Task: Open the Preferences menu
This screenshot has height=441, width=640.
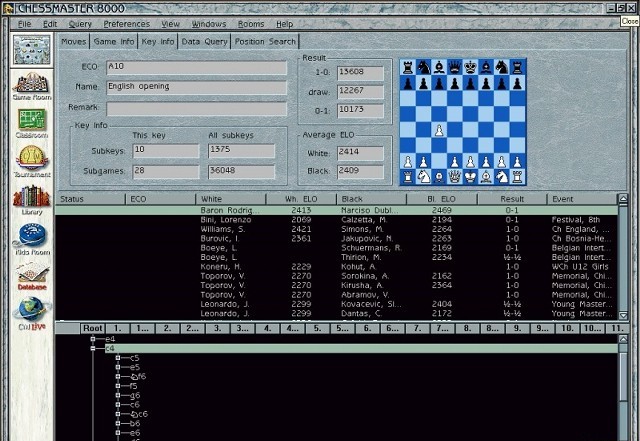Action: 127,23
